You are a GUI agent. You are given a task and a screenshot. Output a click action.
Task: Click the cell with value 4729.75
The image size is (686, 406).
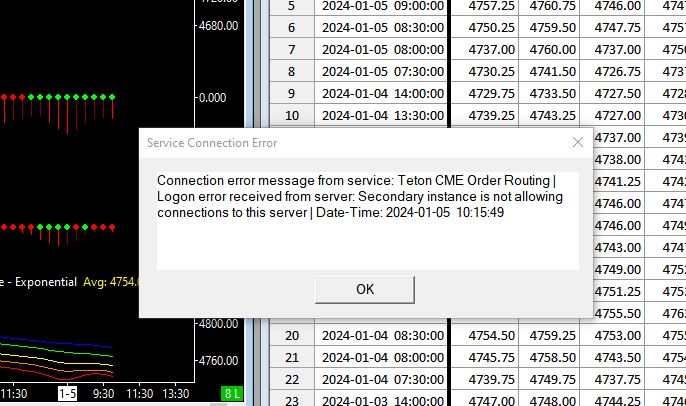[x=485, y=93]
